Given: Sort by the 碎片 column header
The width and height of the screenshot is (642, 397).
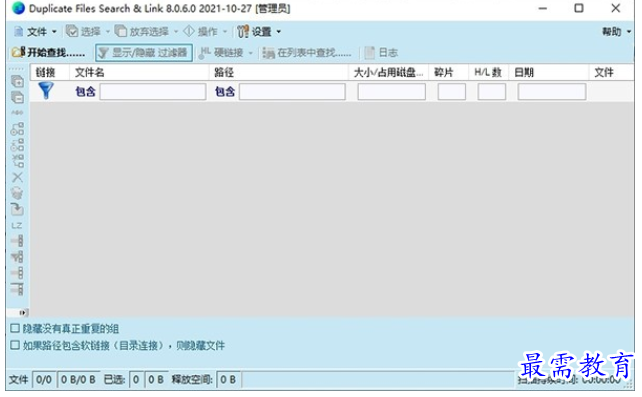Looking at the screenshot, I should click(x=448, y=72).
